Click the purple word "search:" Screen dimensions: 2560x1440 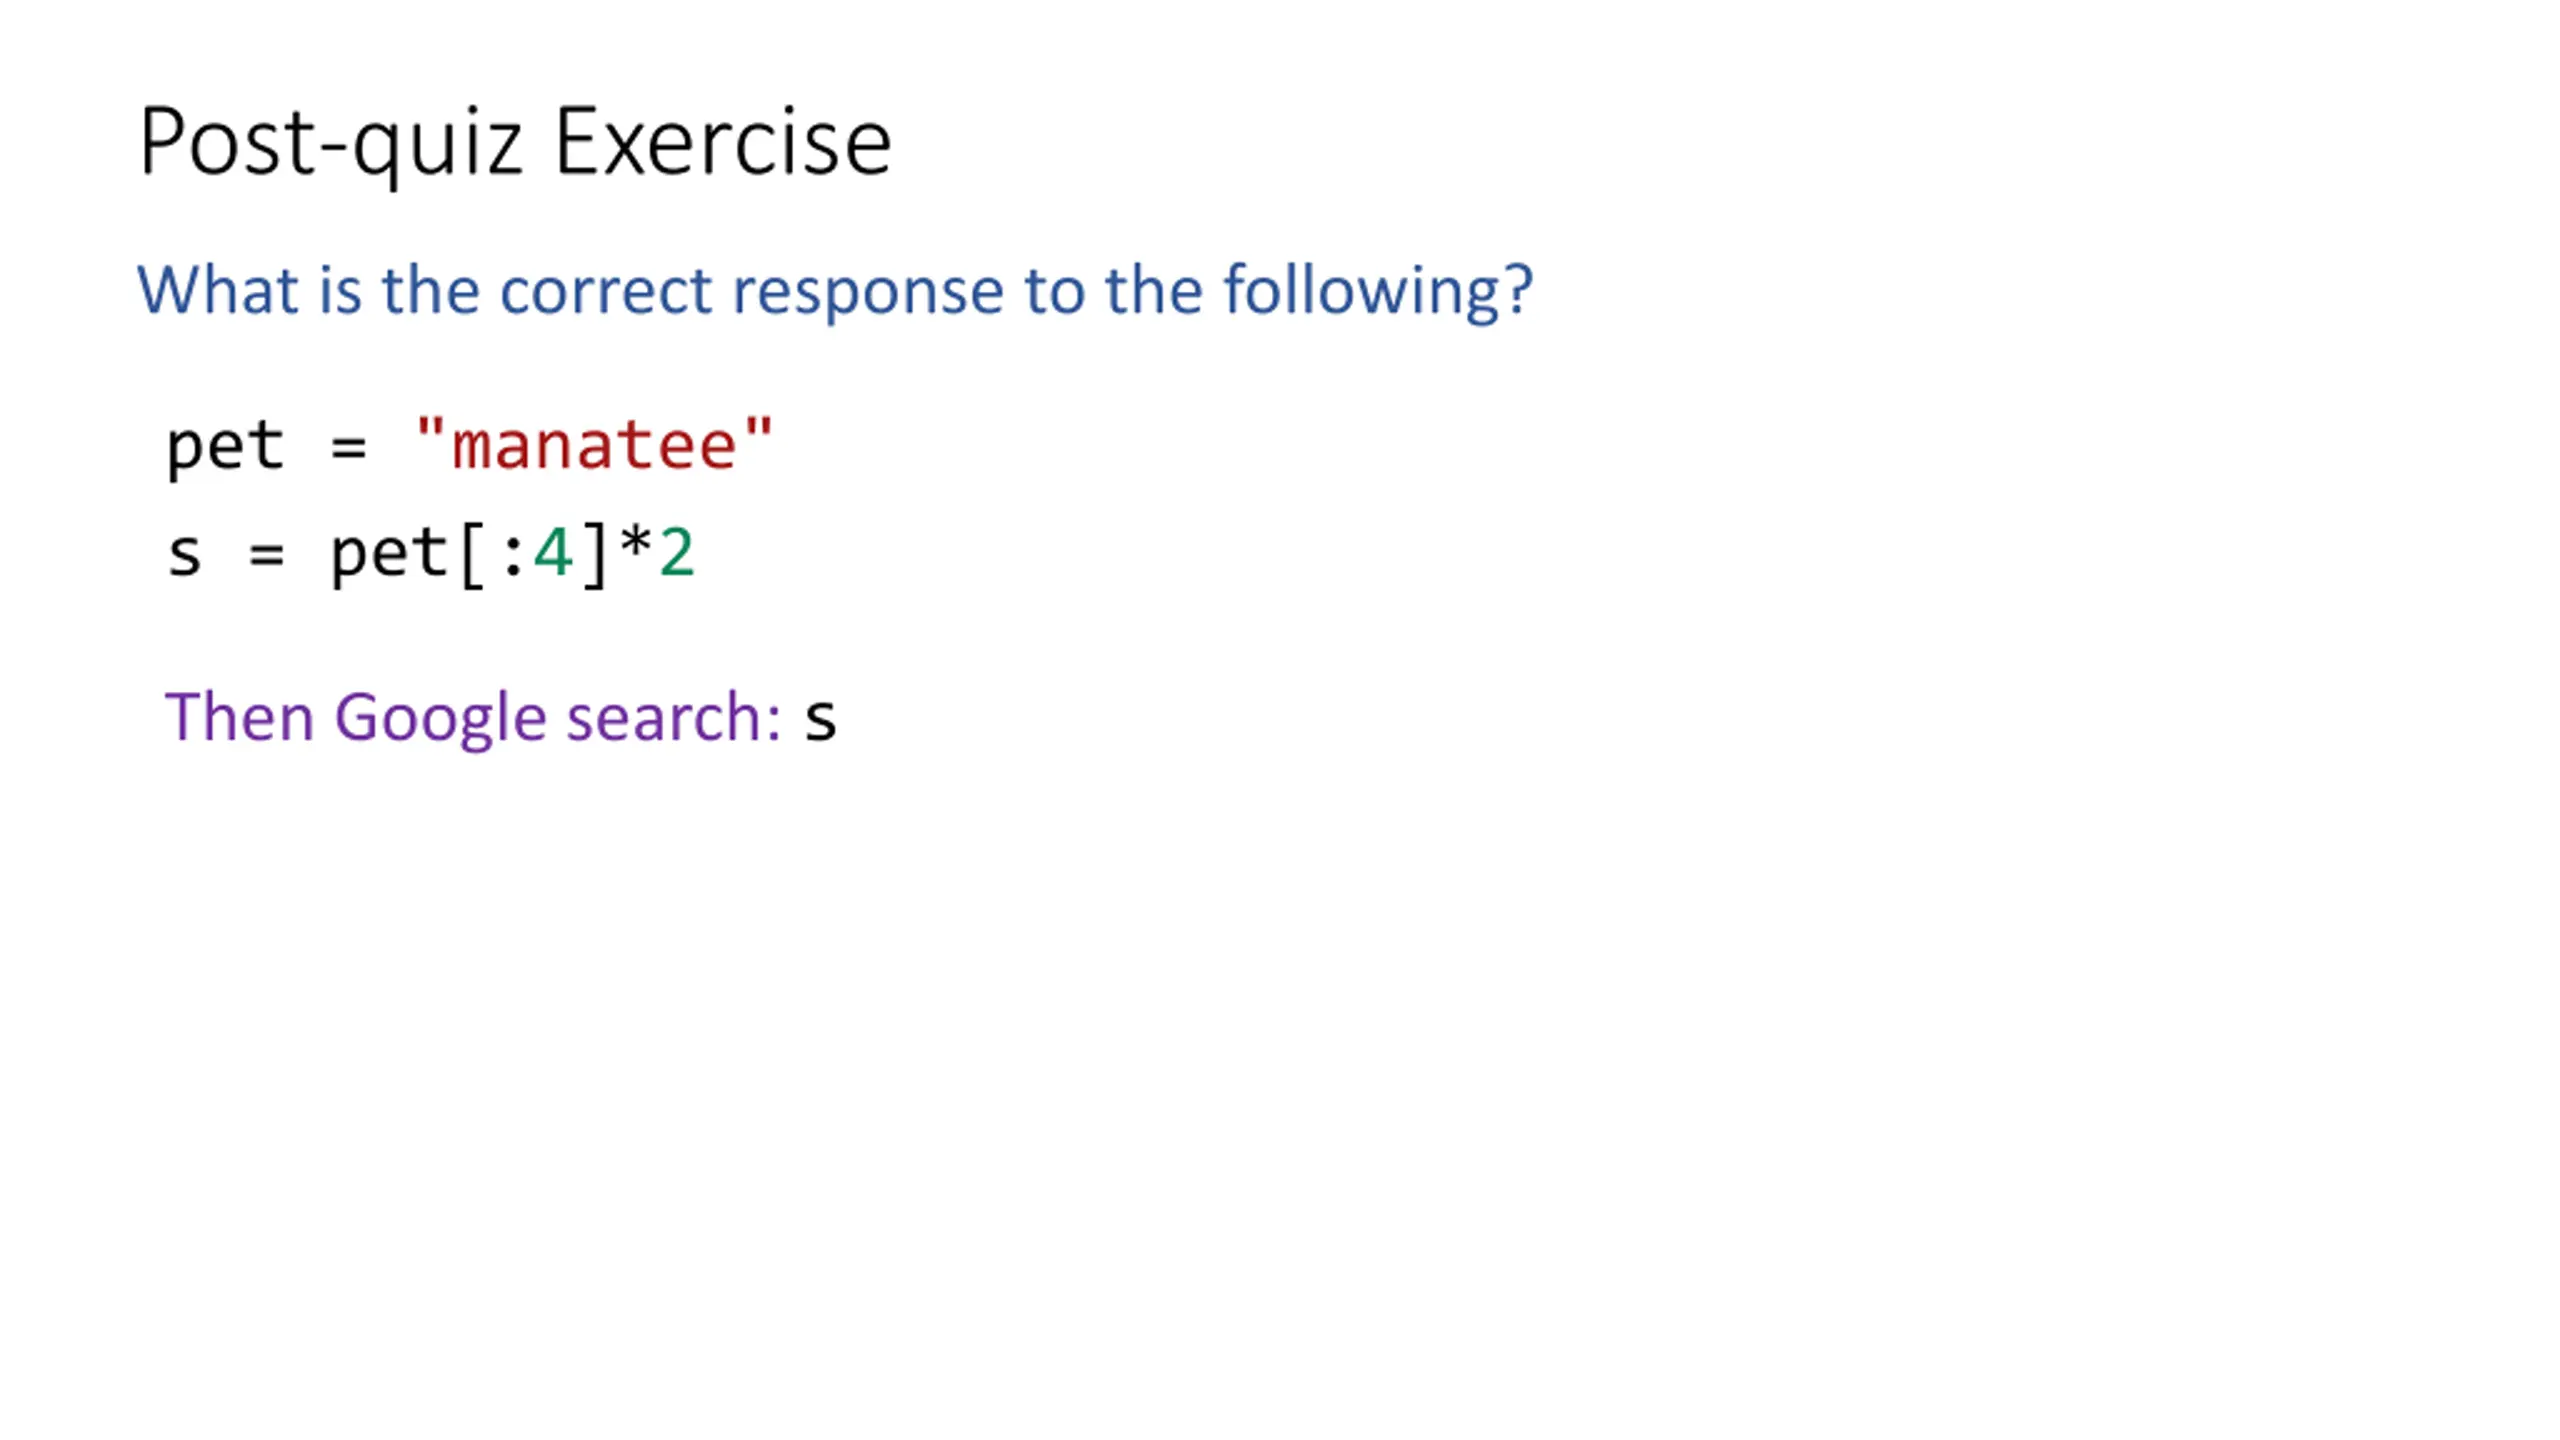click(673, 717)
